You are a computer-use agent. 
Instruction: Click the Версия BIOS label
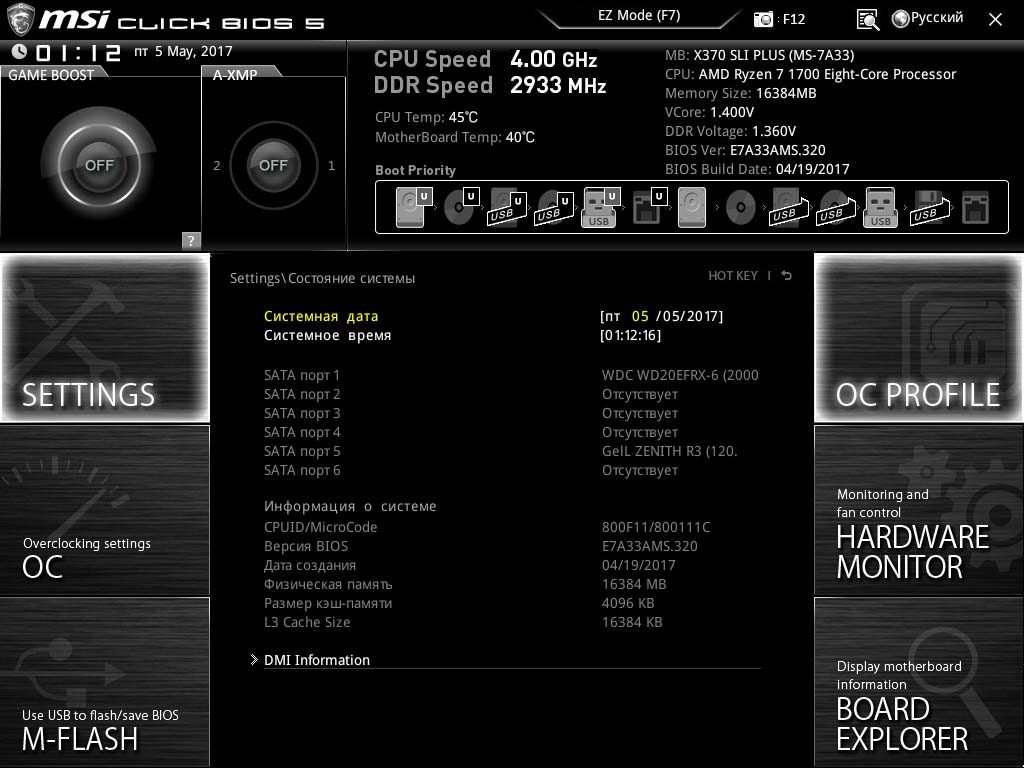tap(306, 546)
